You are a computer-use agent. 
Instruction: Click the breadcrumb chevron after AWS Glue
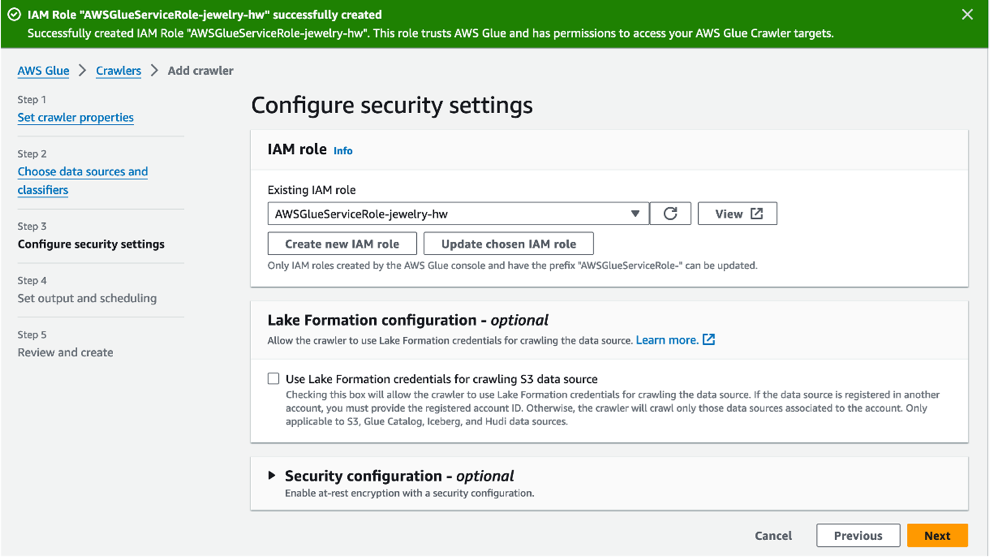coord(83,71)
